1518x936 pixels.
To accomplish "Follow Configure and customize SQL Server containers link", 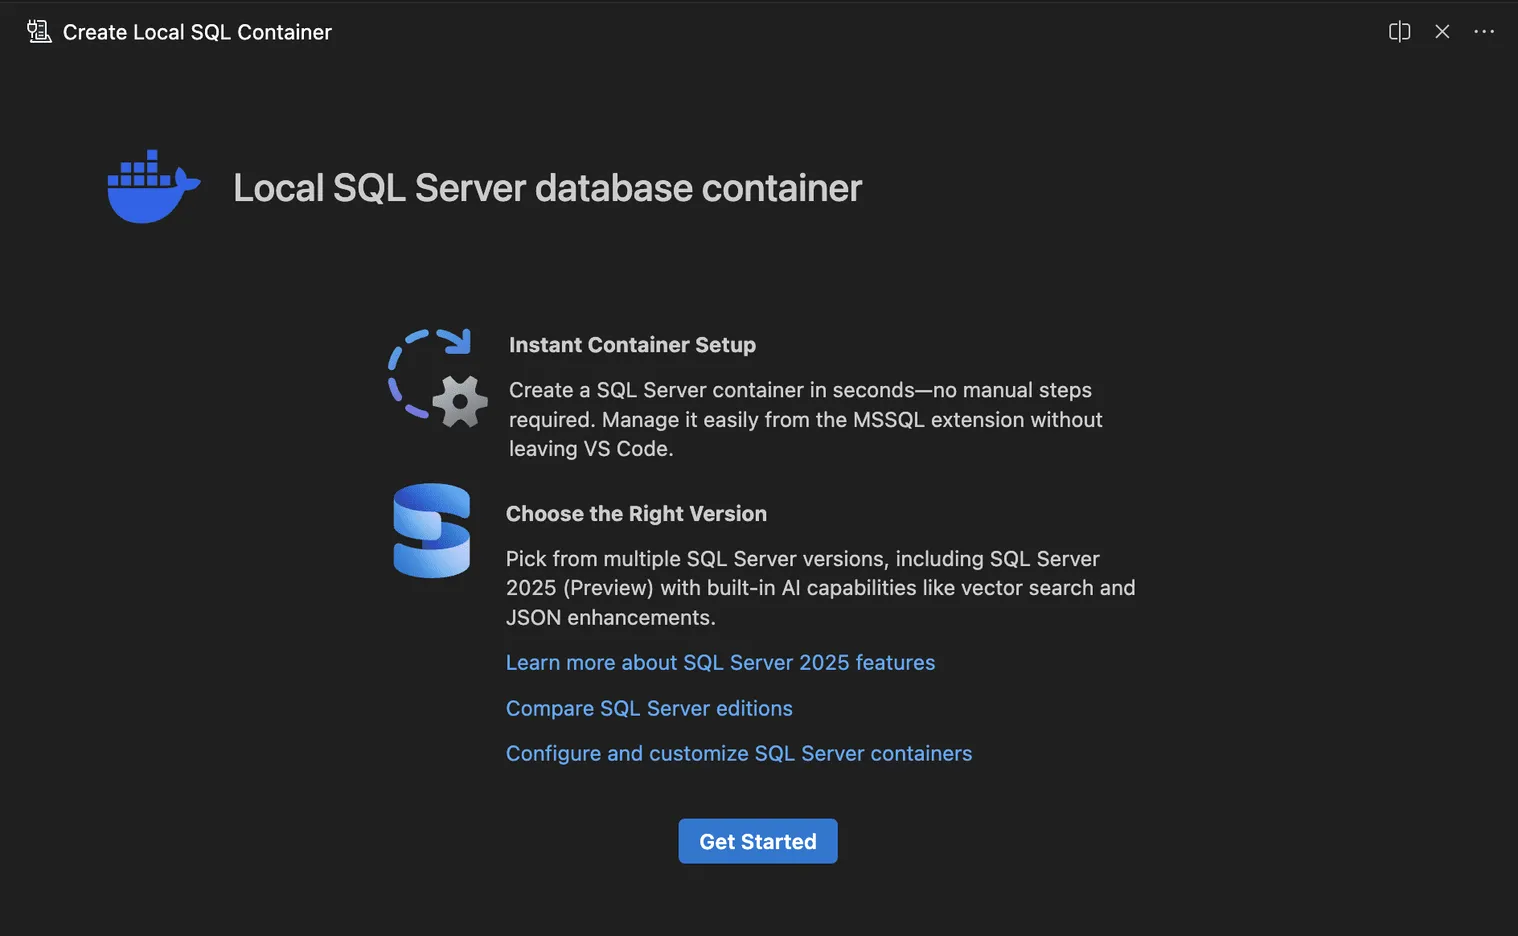I will pos(739,753).
